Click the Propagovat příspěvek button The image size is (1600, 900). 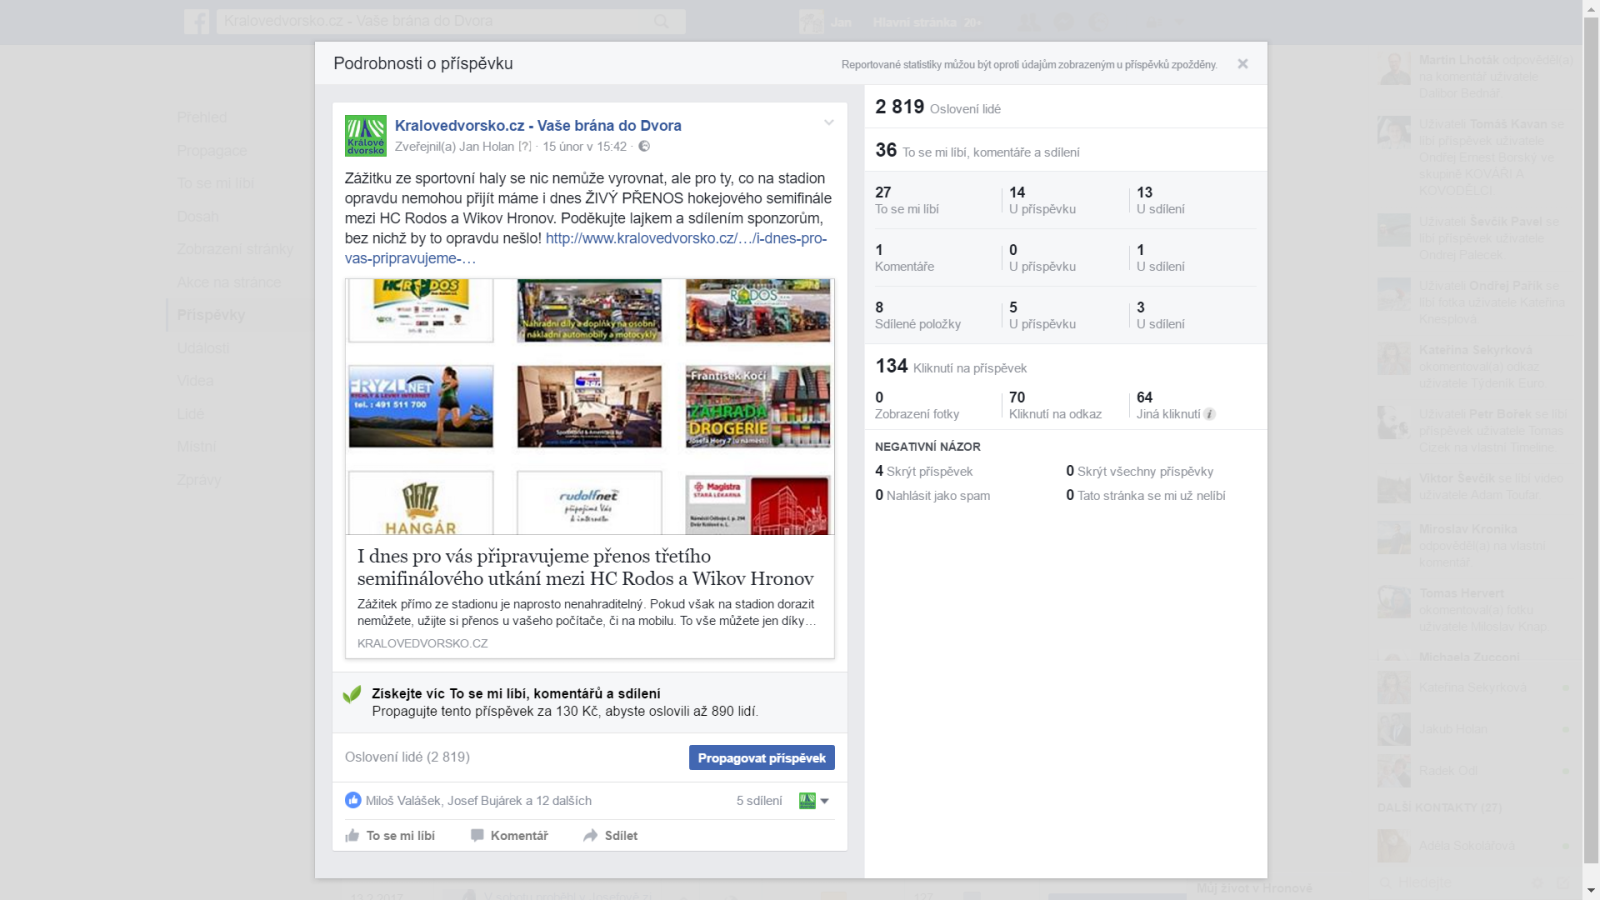click(x=761, y=758)
